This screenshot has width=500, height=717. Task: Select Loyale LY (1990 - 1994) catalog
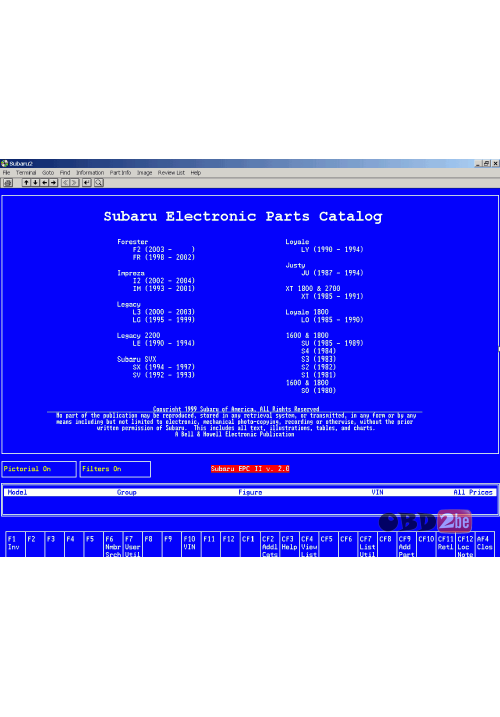[332, 250]
